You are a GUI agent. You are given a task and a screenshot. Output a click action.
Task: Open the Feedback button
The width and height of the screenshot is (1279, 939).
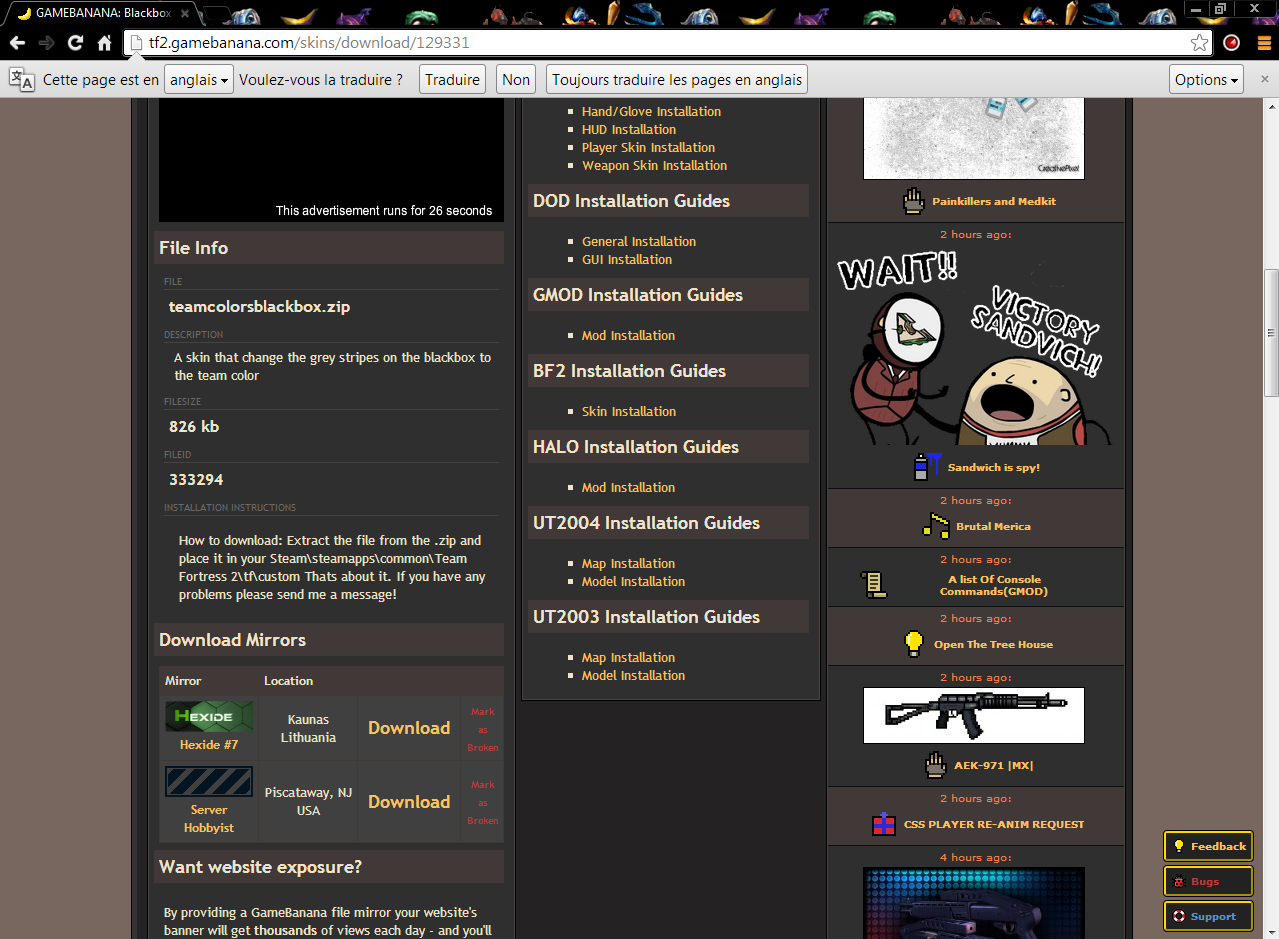click(1208, 846)
